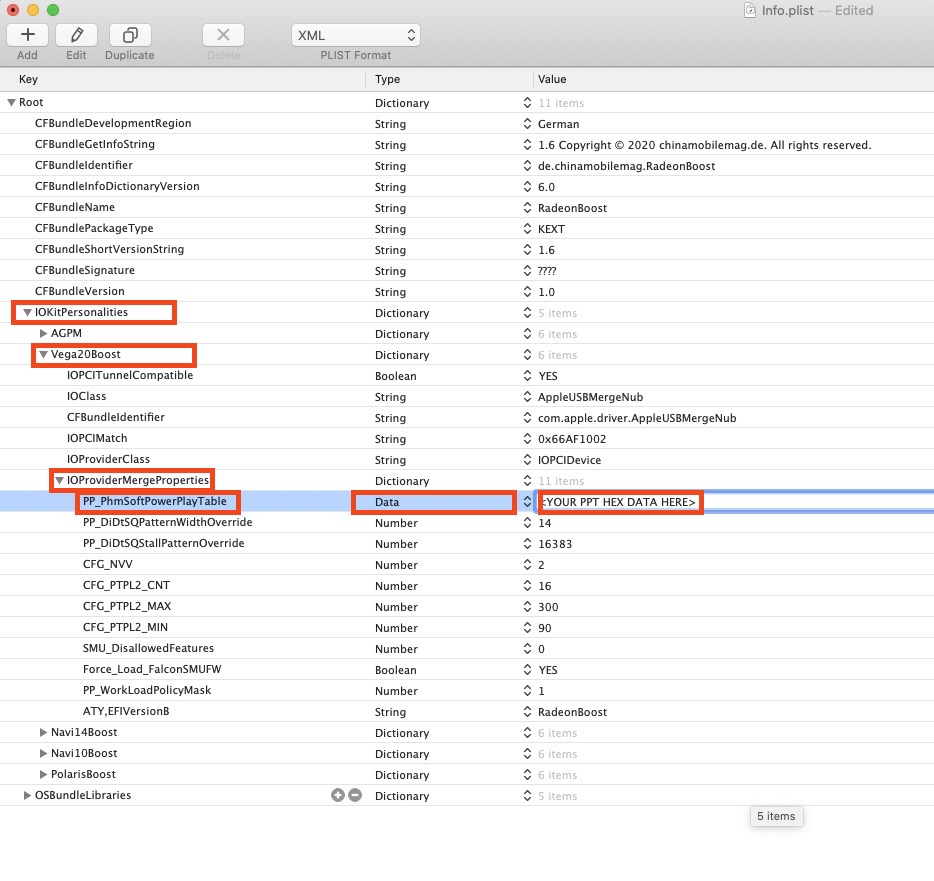Select the CFBundleIdentifier key under Root
The width and height of the screenshot is (934, 881).
tap(83, 165)
